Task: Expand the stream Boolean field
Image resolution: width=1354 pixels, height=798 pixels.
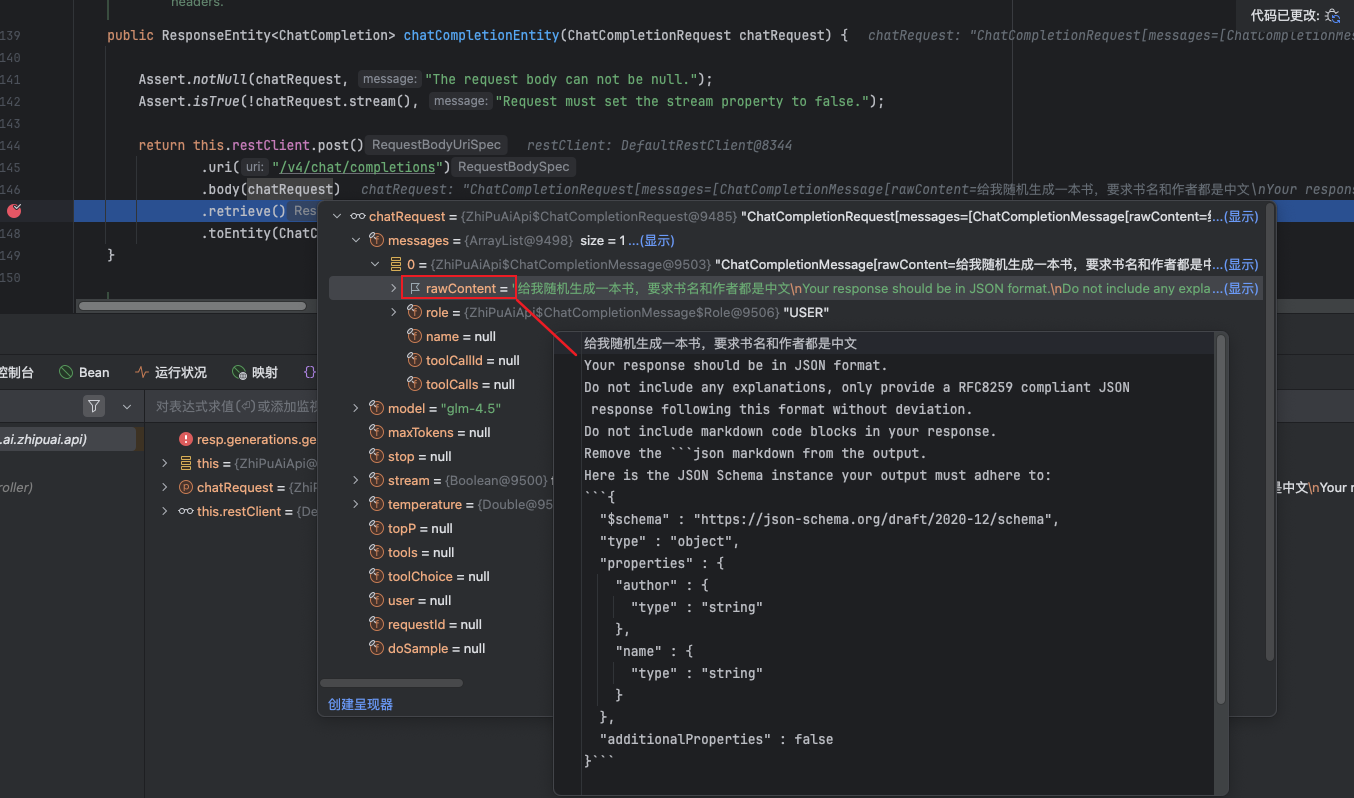Action: click(x=356, y=480)
